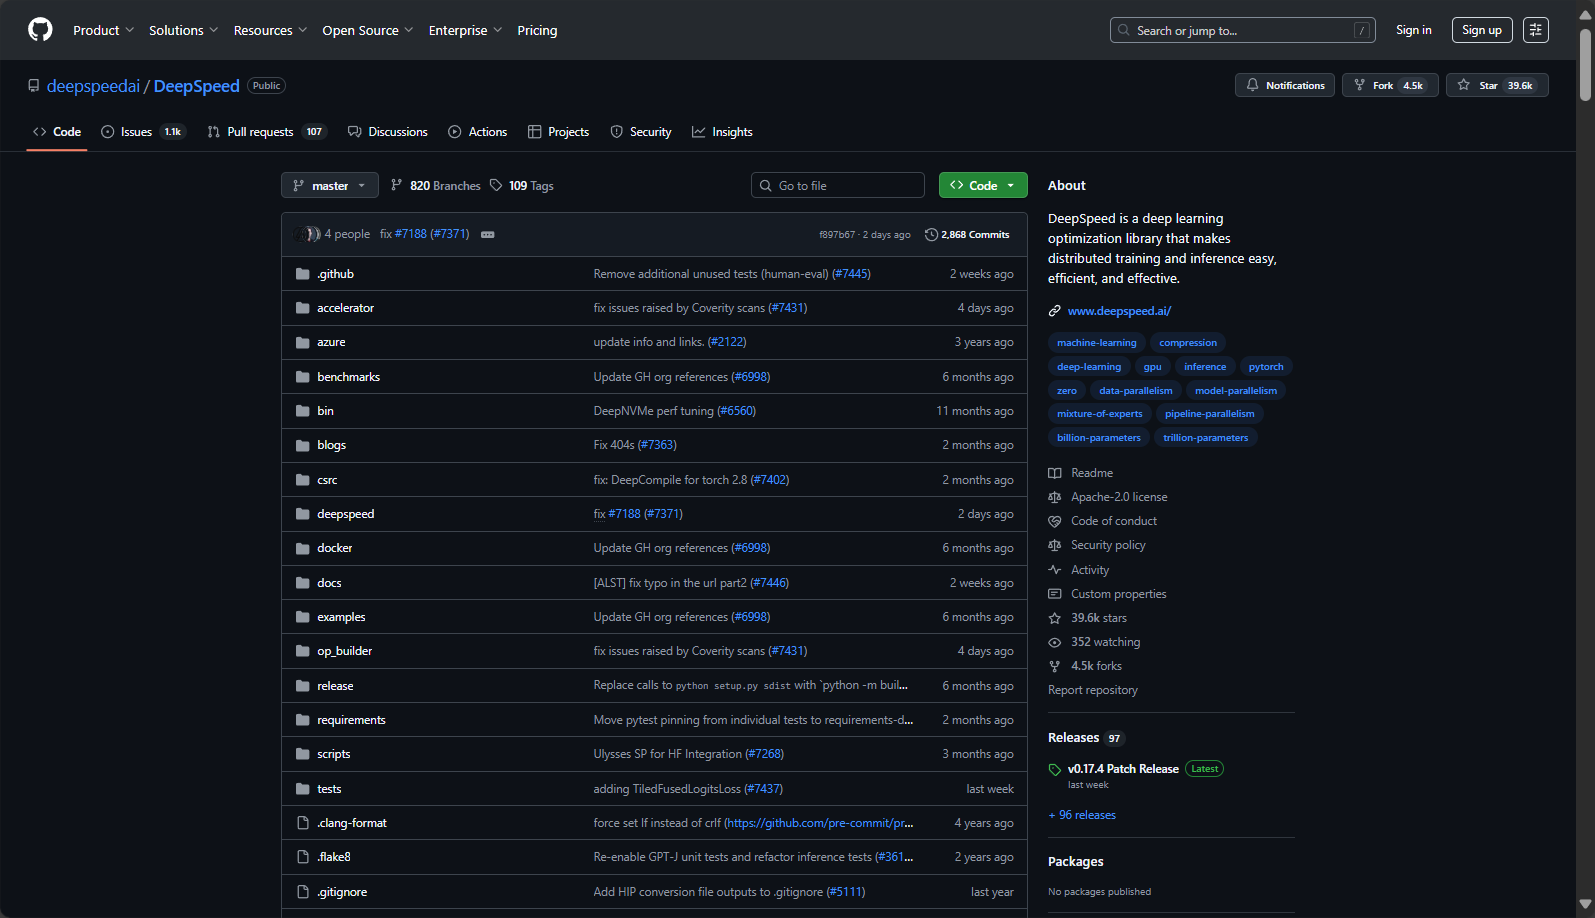Click the mixture-of-experts topic tag
This screenshot has height=918, width=1595.
(1099, 414)
